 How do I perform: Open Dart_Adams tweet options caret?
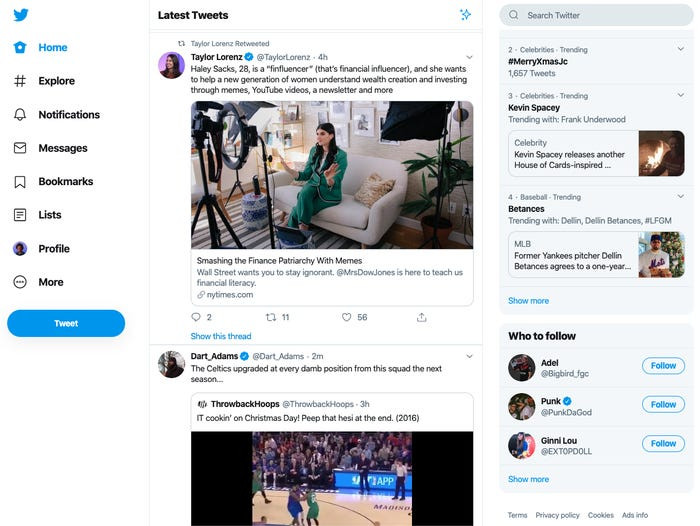click(469, 356)
